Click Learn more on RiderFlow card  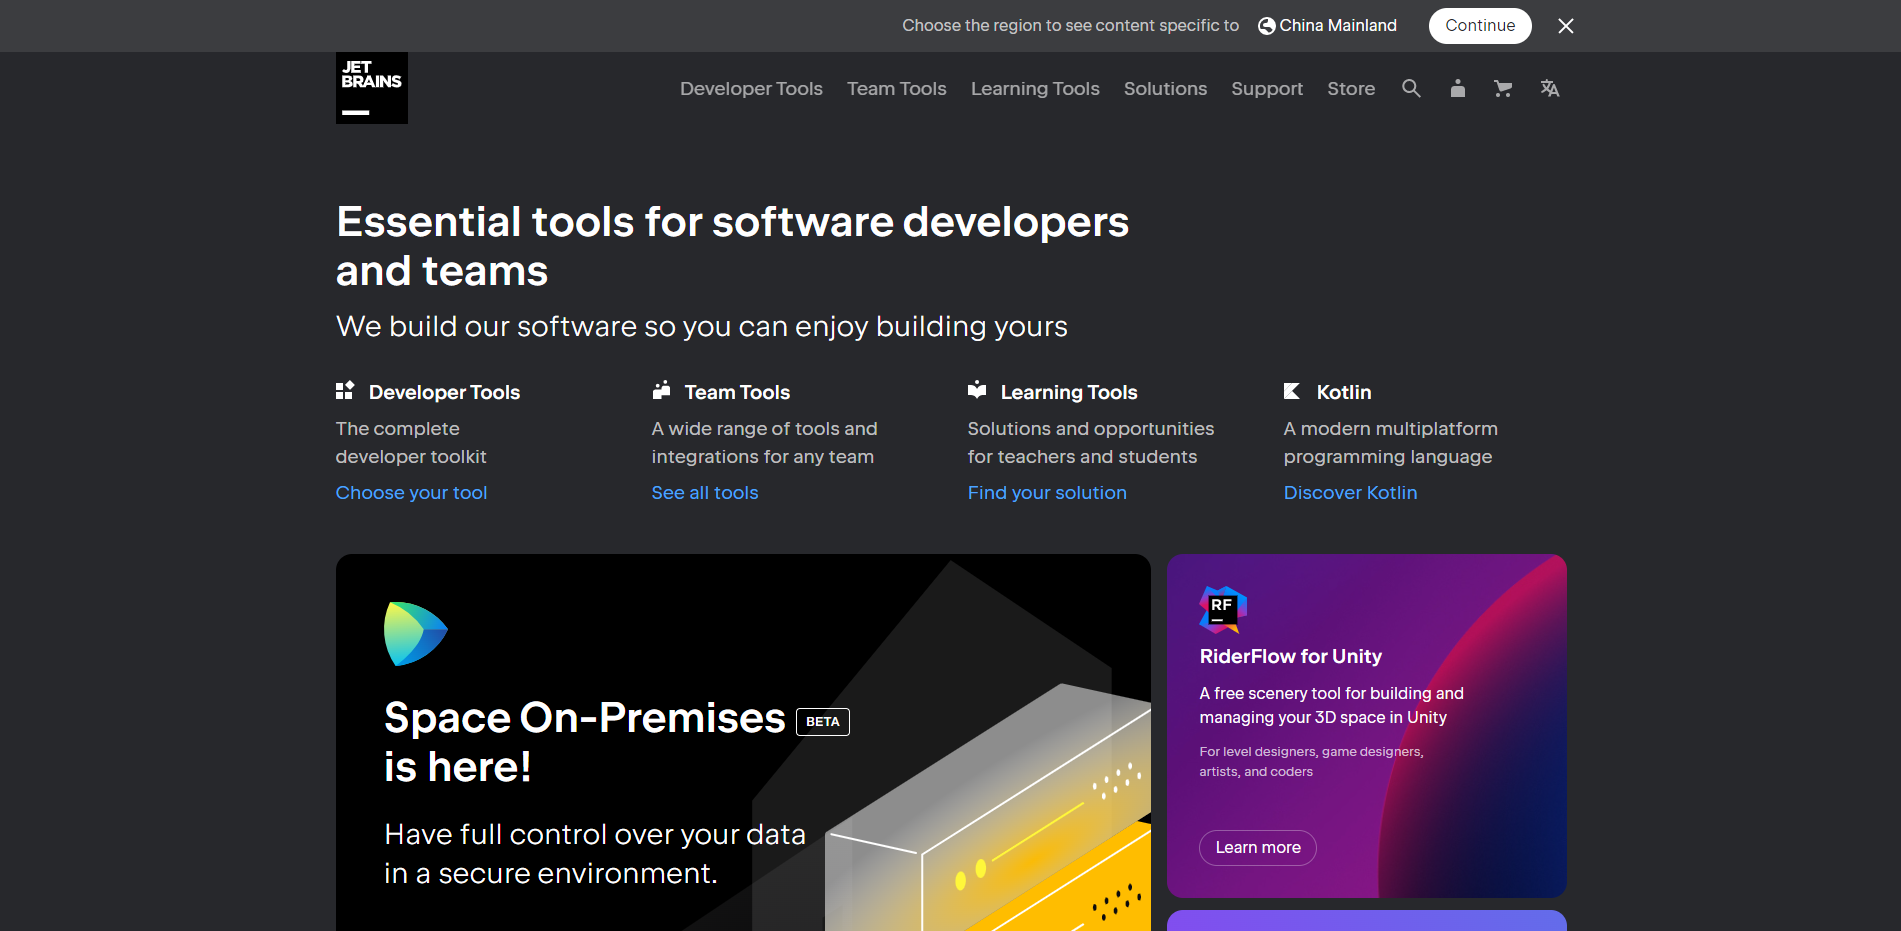click(1258, 848)
